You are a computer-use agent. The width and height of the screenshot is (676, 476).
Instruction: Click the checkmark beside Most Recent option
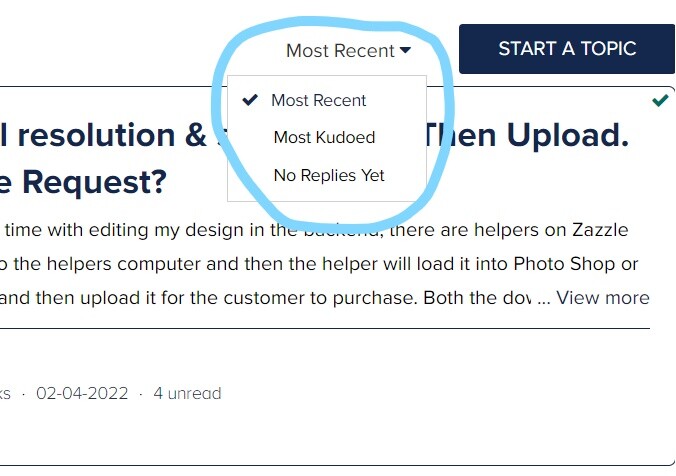click(x=250, y=100)
